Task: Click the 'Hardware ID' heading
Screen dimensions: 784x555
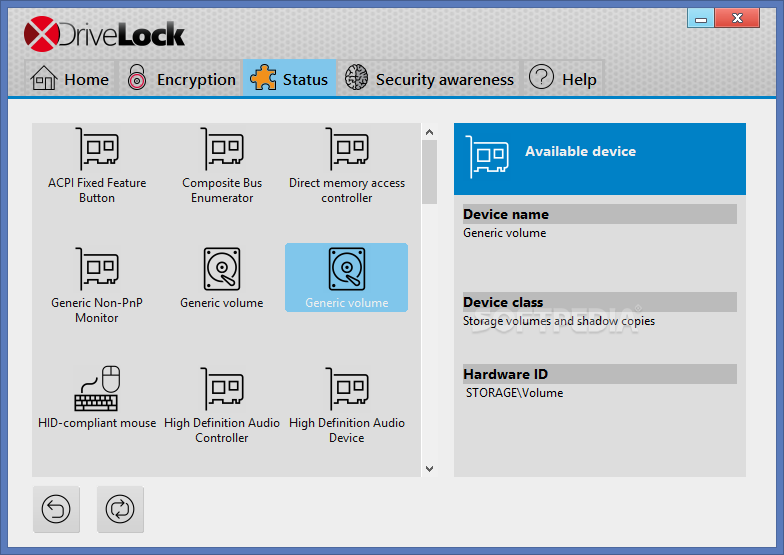Action: coord(505,374)
